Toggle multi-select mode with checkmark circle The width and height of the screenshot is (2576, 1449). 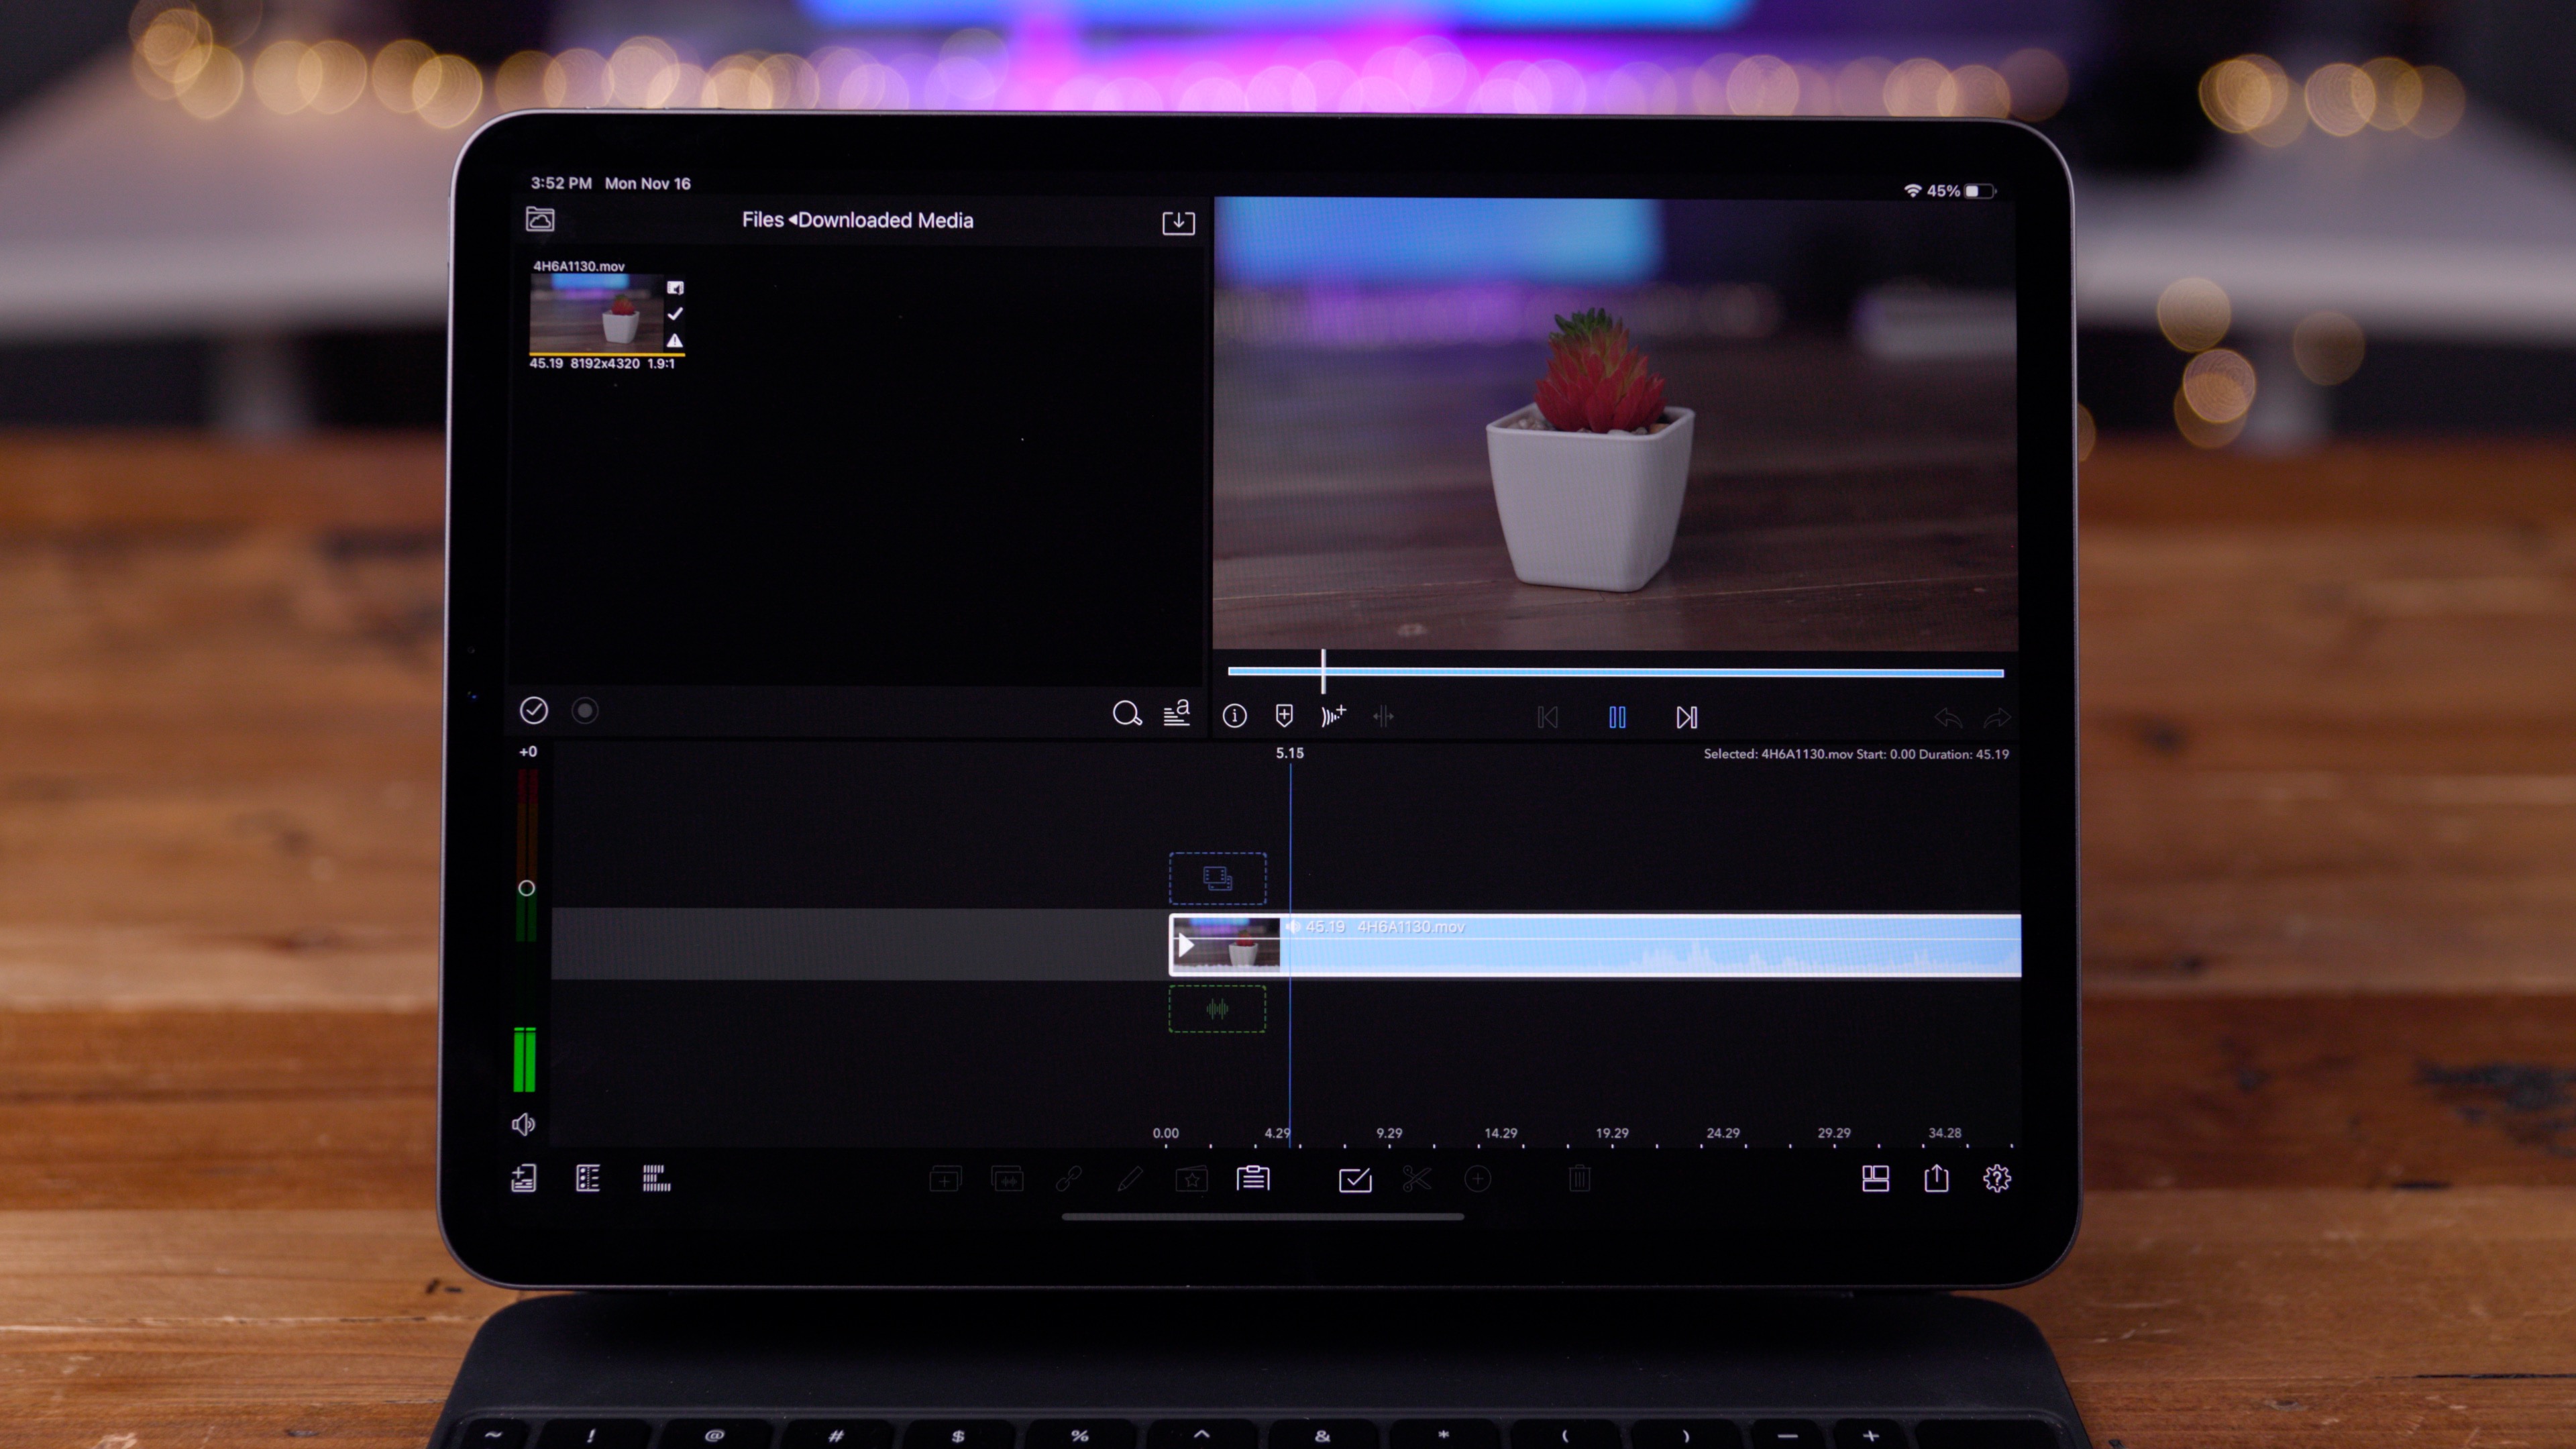(535, 711)
